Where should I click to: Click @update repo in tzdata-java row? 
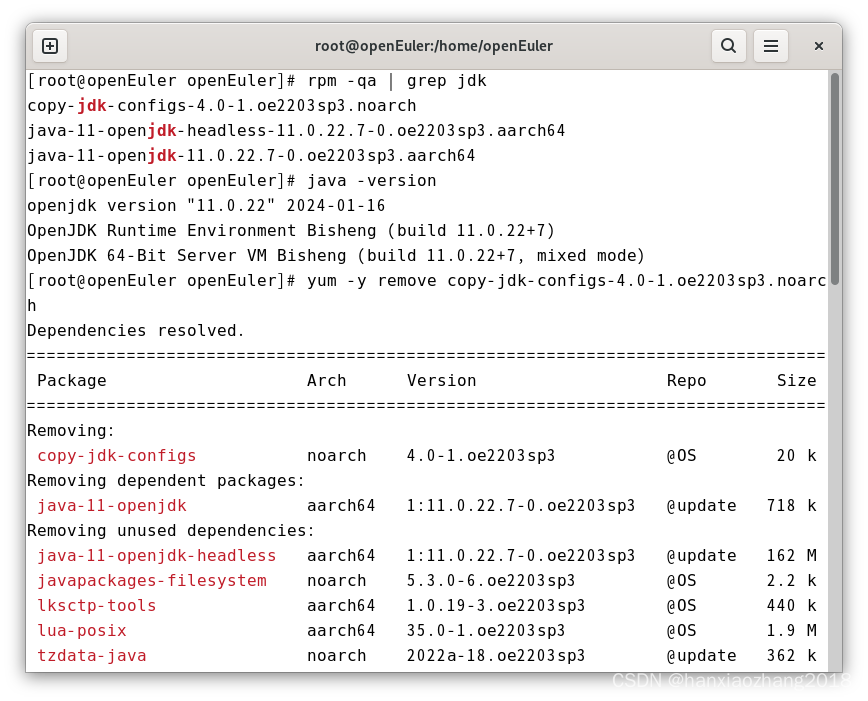[701, 656]
